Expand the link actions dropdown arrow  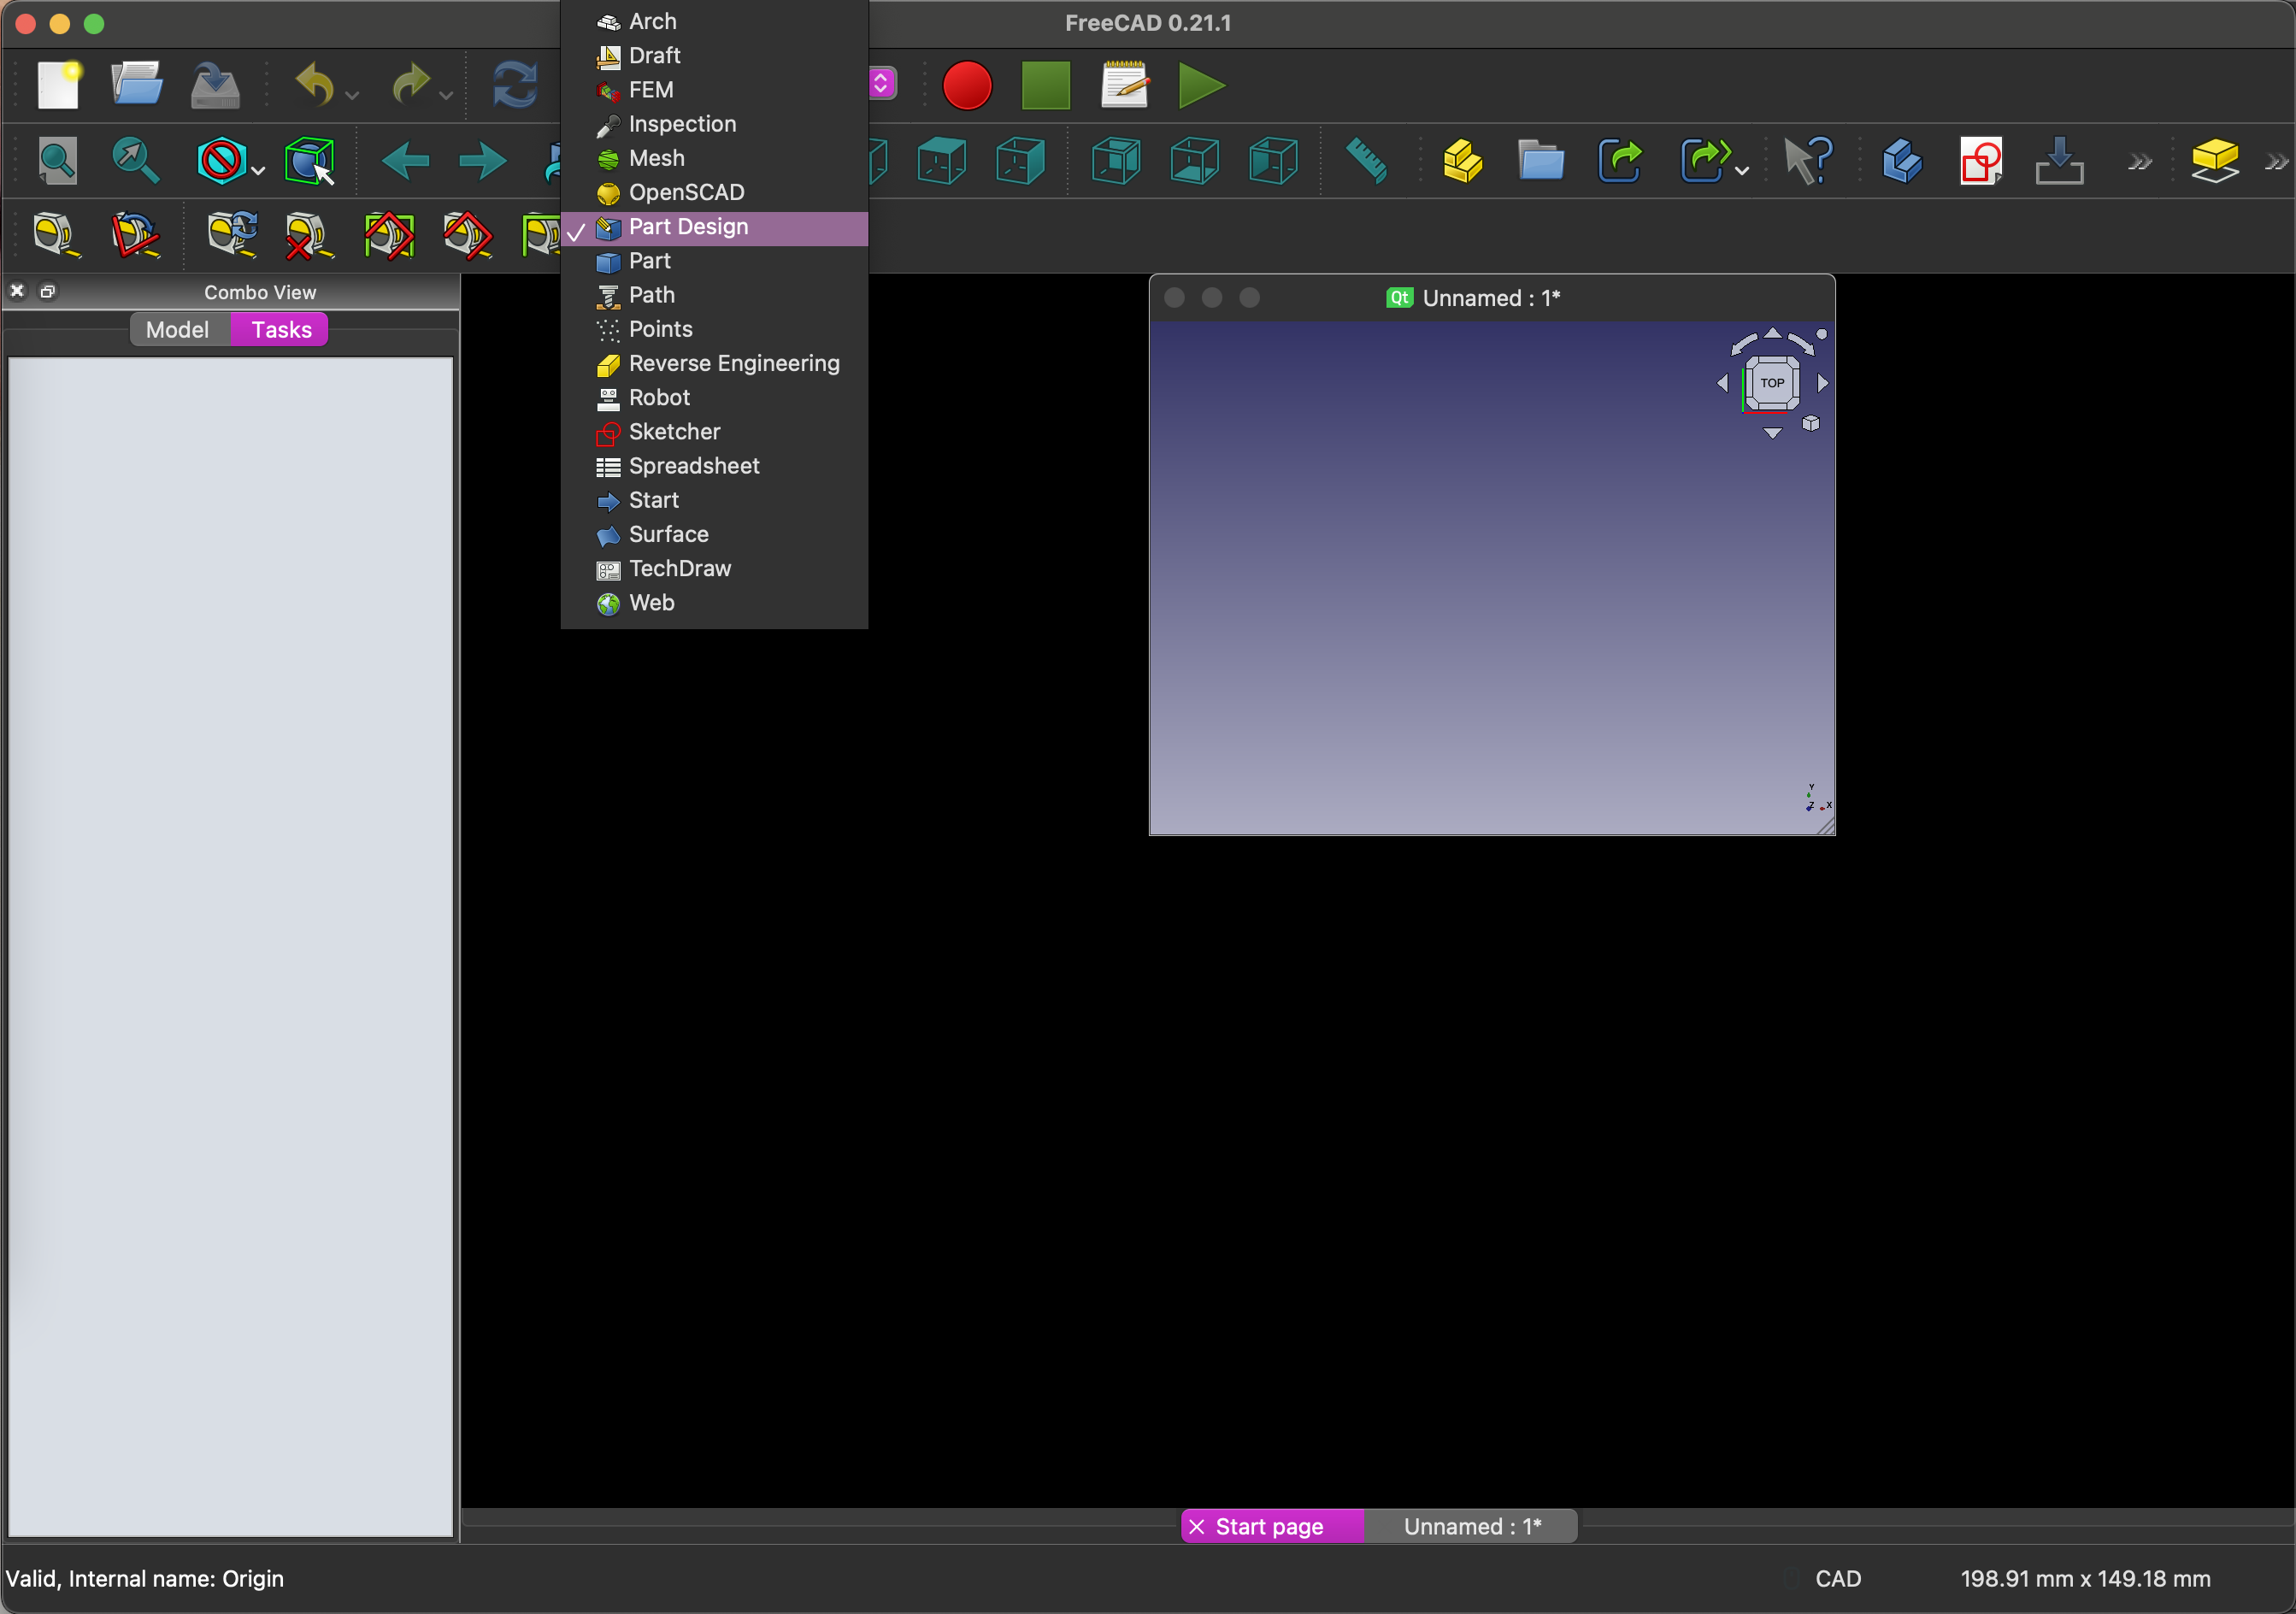pyautogui.click(x=1742, y=172)
